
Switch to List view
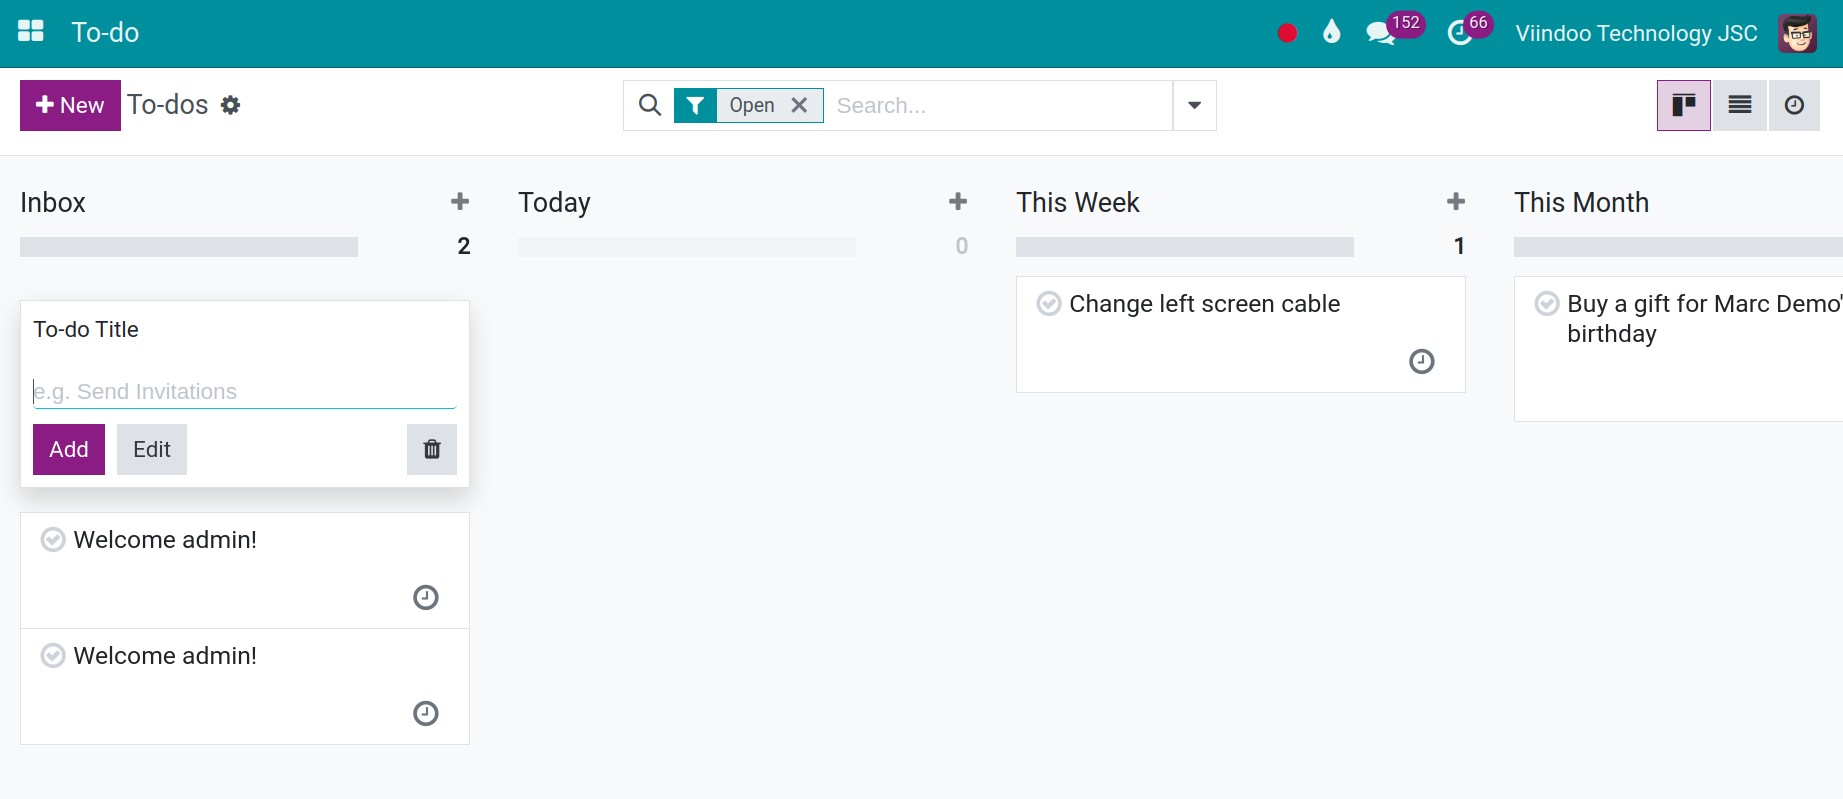[x=1740, y=105]
